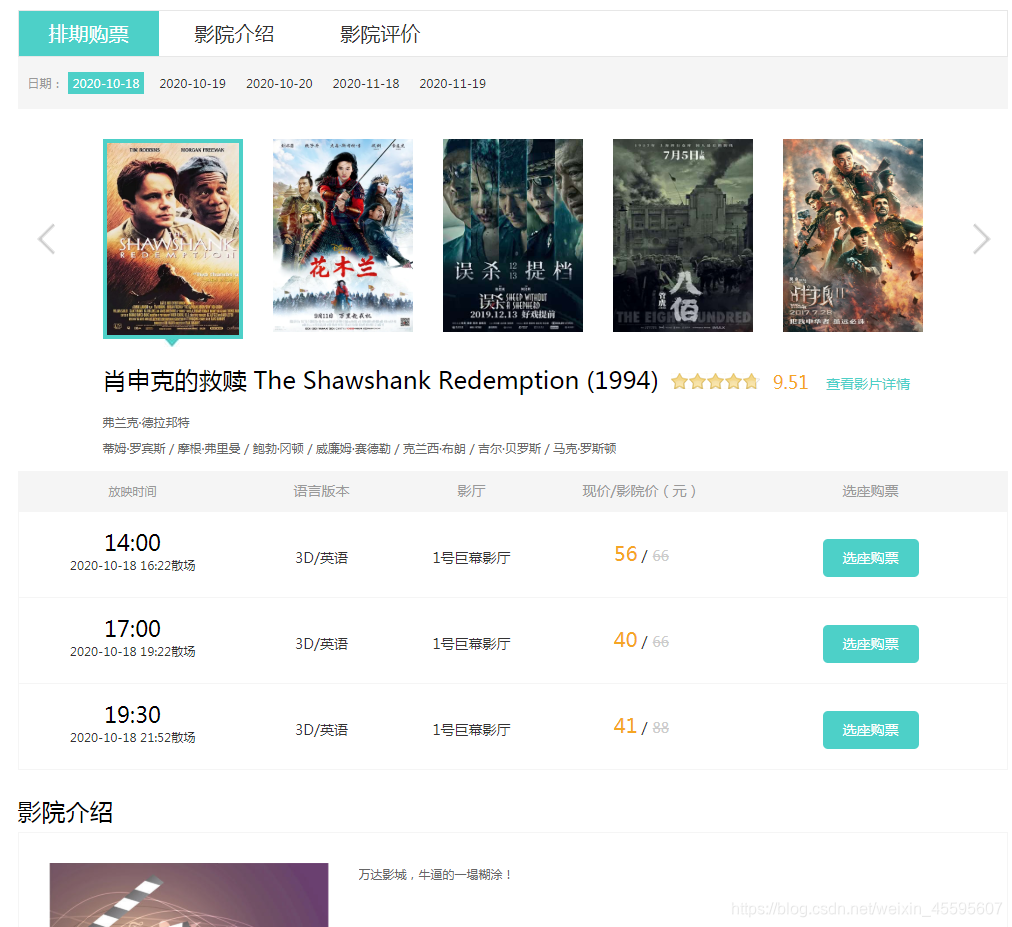Click director name 弗兰克·德拉邦特
The image size is (1012, 927).
pos(146,423)
